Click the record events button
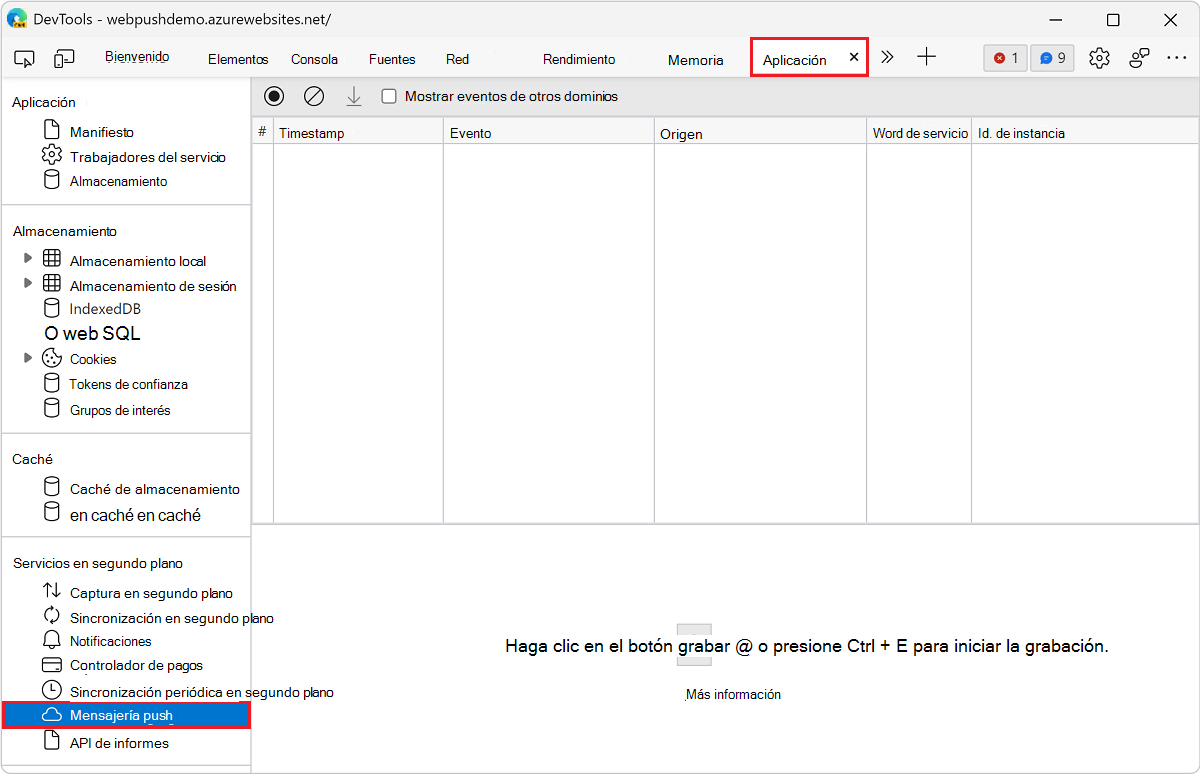Screen dimensions: 1200x774 (x=274, y=96)
